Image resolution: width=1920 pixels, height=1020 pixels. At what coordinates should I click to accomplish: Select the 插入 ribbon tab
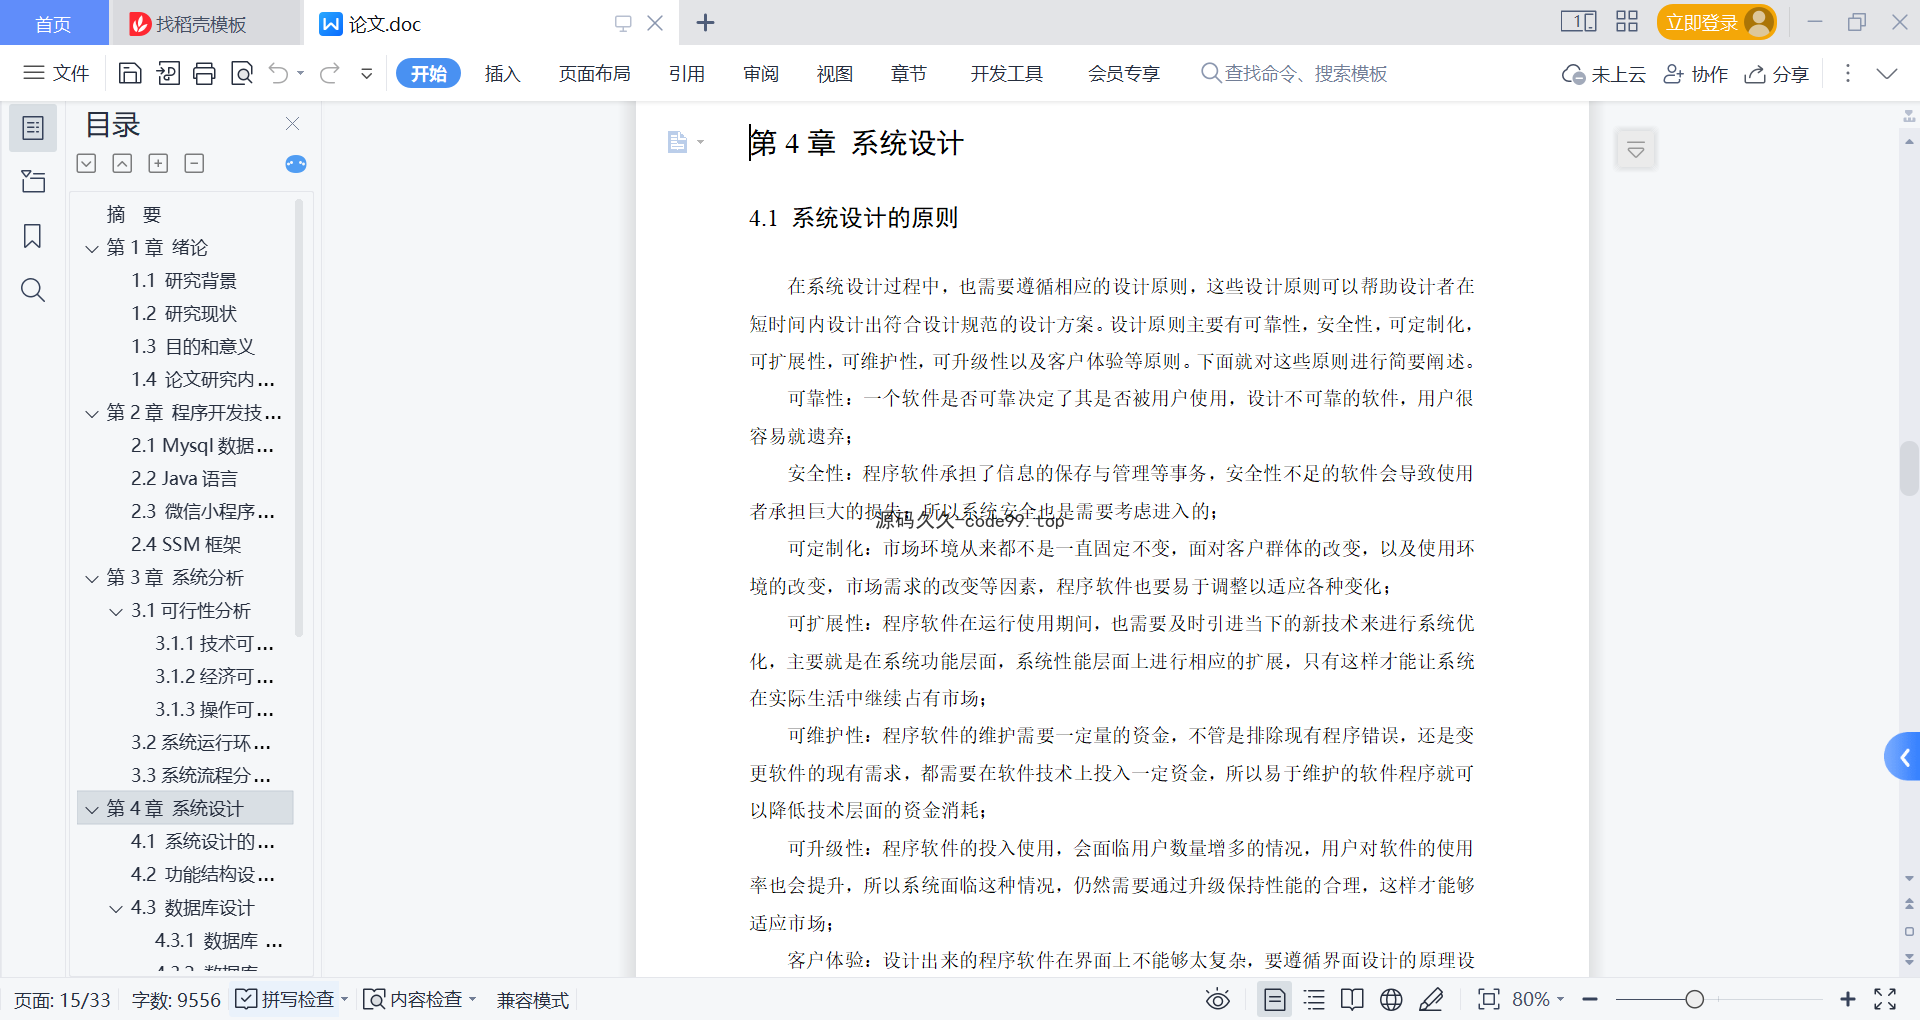pos(502,73)
